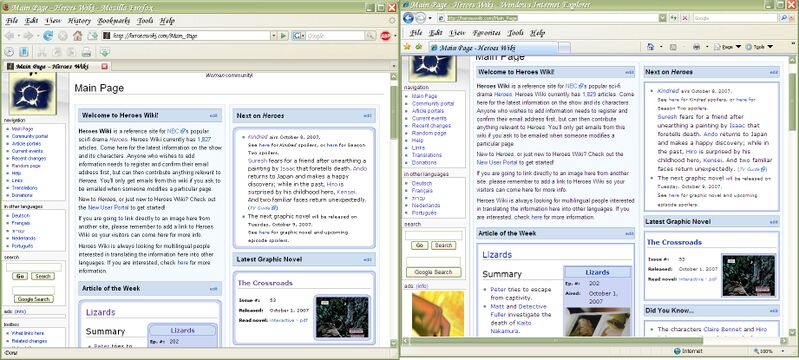Click the Adblock Plus ABP icon in Firefox

click(386, 36)
